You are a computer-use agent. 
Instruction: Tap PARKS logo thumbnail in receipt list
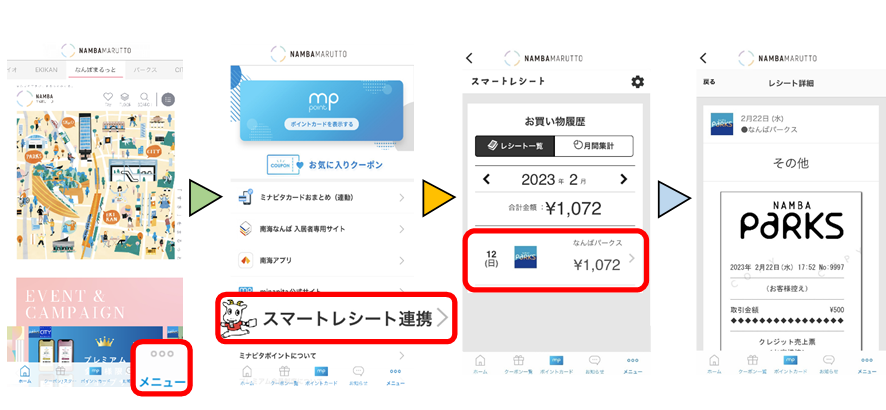(x=525, y=258)
